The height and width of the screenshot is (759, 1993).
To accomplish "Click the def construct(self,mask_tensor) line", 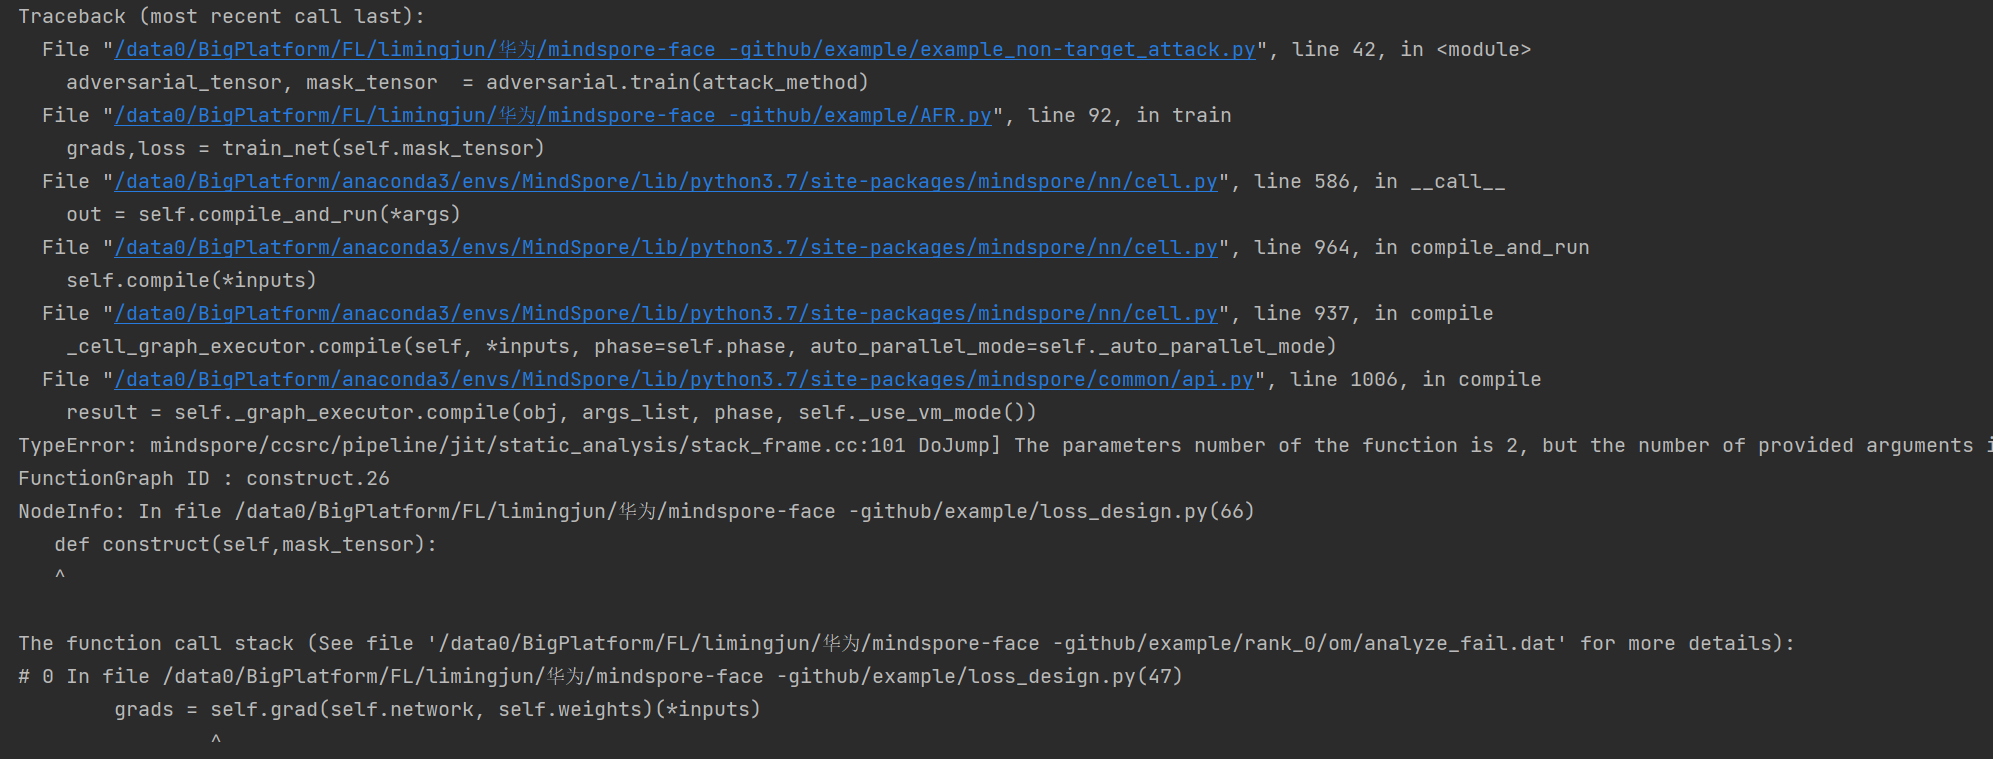I will (245, 545).
